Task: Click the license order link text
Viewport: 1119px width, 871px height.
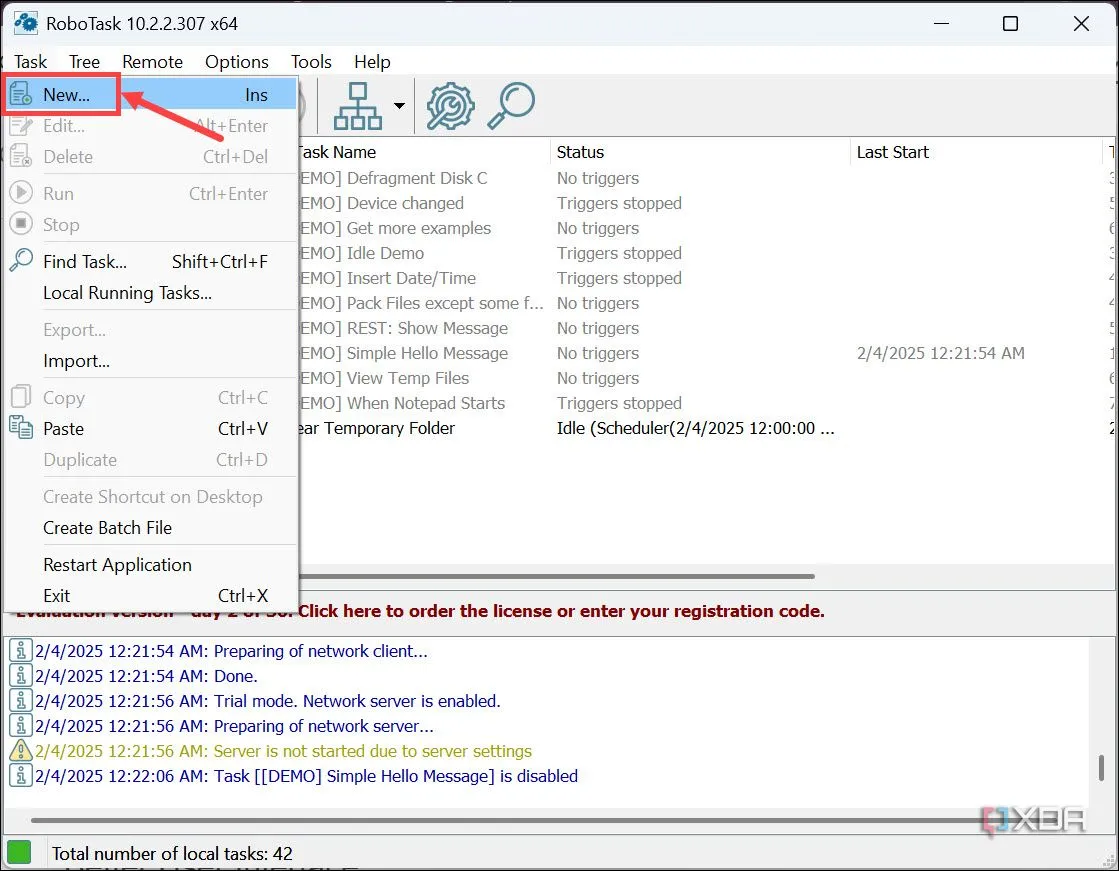Action: (561, 611)
